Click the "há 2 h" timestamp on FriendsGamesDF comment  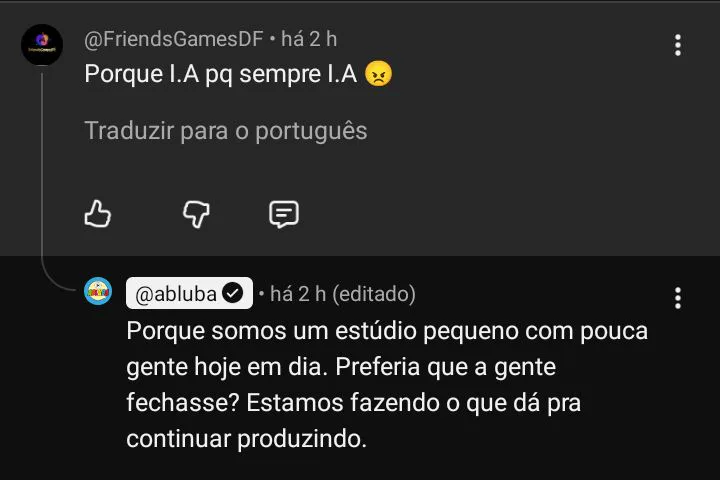[x=309, y=39]
